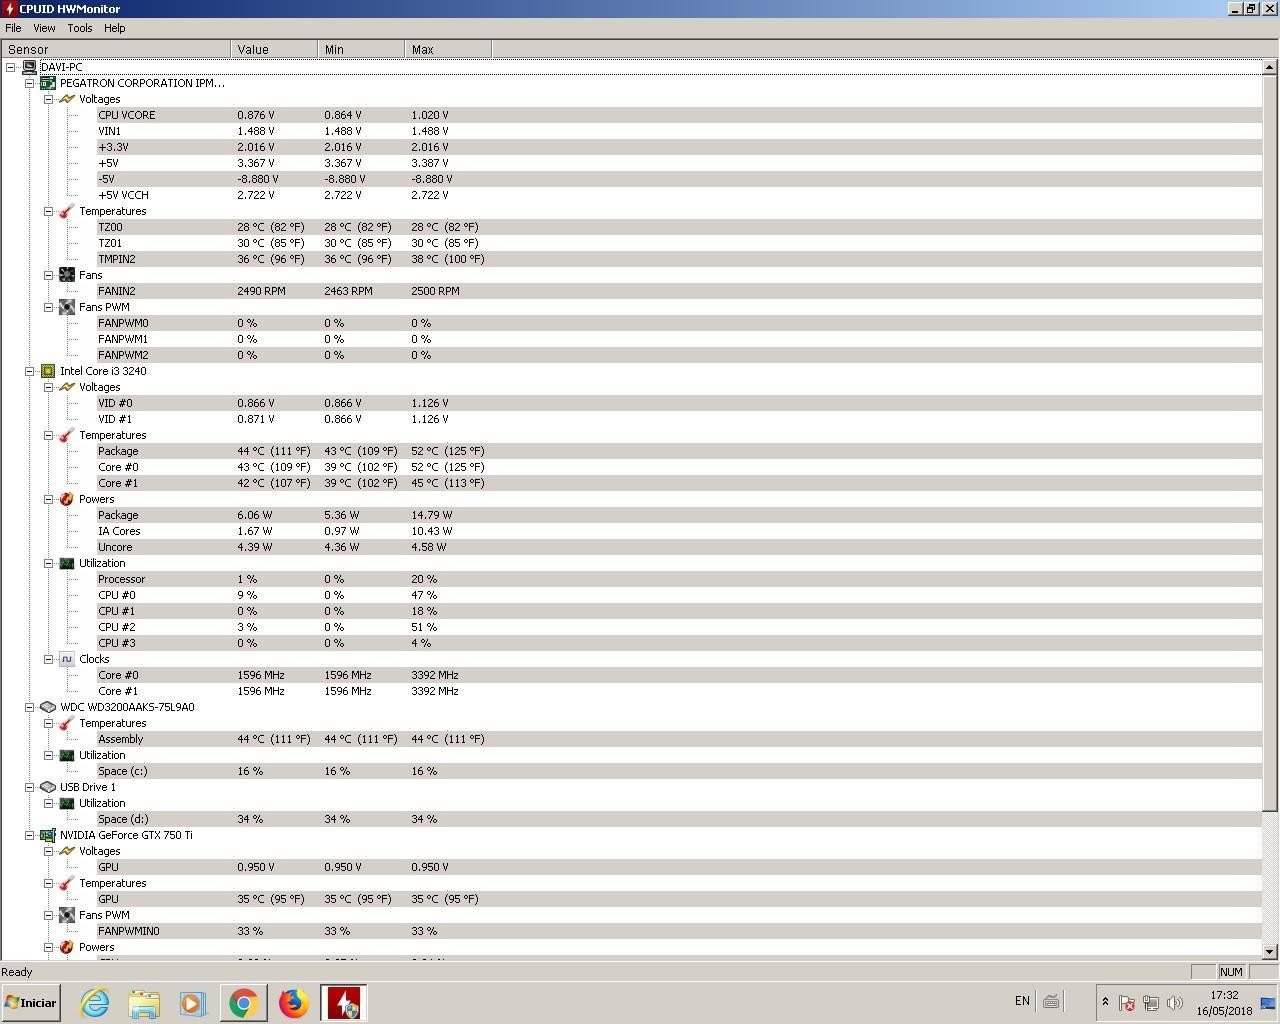Click the CPU Utilization icon
Image resolution: width=1280 pixels, height=1024 pixels.
point(67,563)
